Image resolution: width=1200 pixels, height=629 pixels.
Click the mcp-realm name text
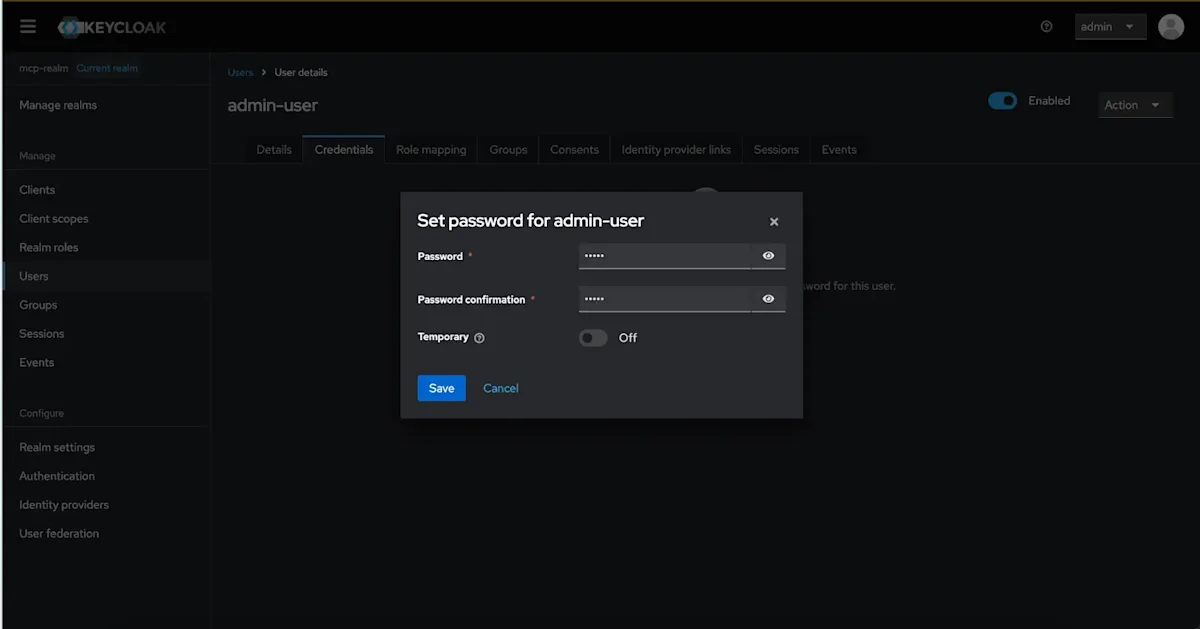pos(43,68)
